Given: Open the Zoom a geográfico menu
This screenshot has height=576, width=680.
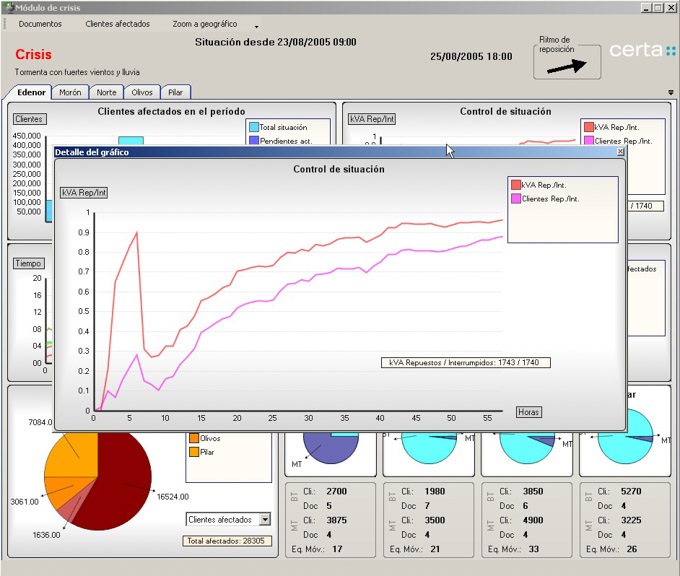Looking at the screenshot, I should click(x=204, y=24).
